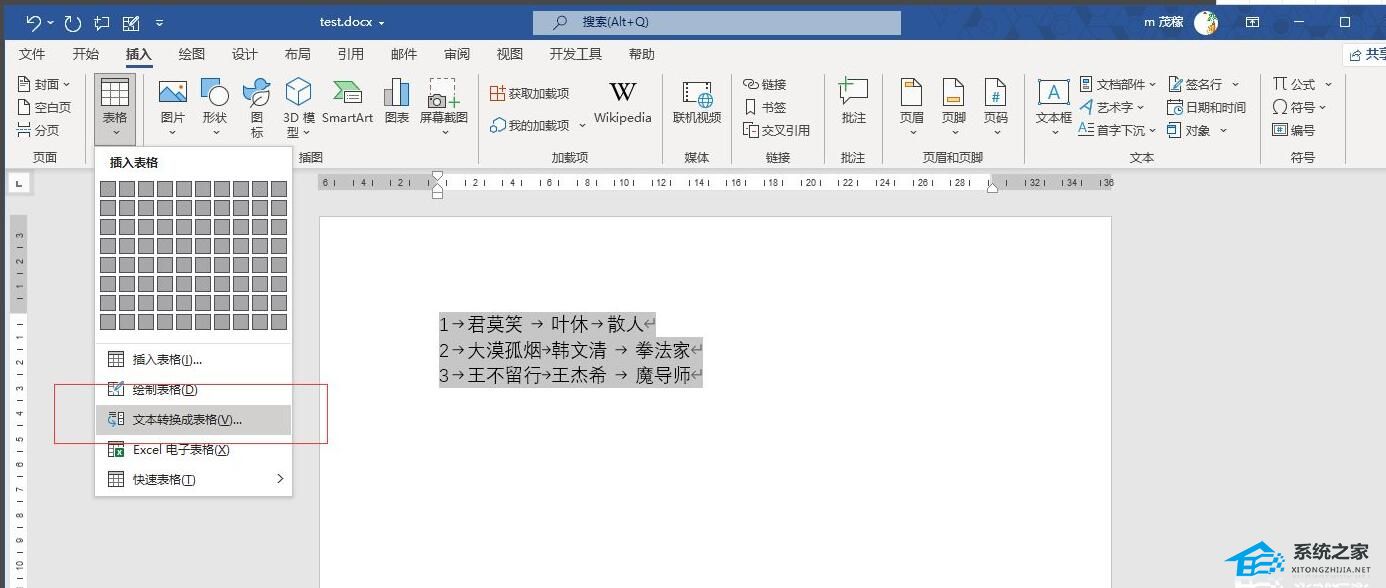Insert a Blank Page (空白页)
The image size is (1386, 588).
click(45, 107)
